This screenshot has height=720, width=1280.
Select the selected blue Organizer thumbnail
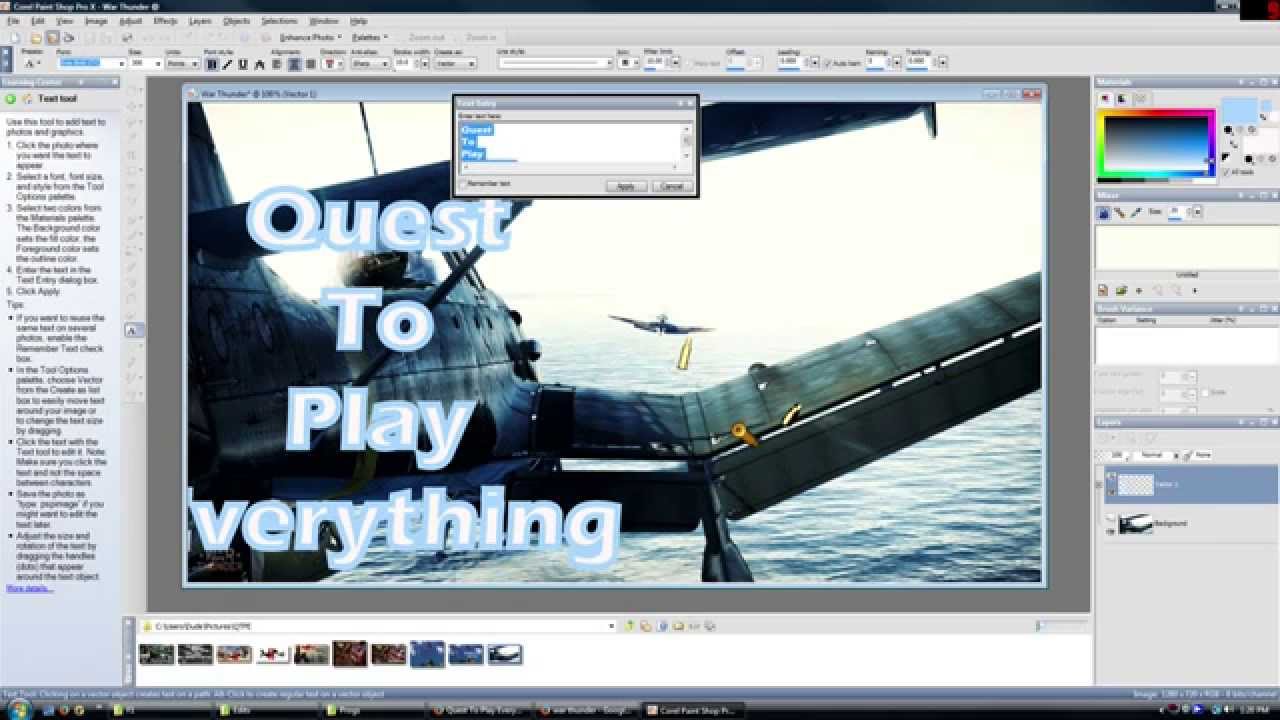[x=427, y=654]
